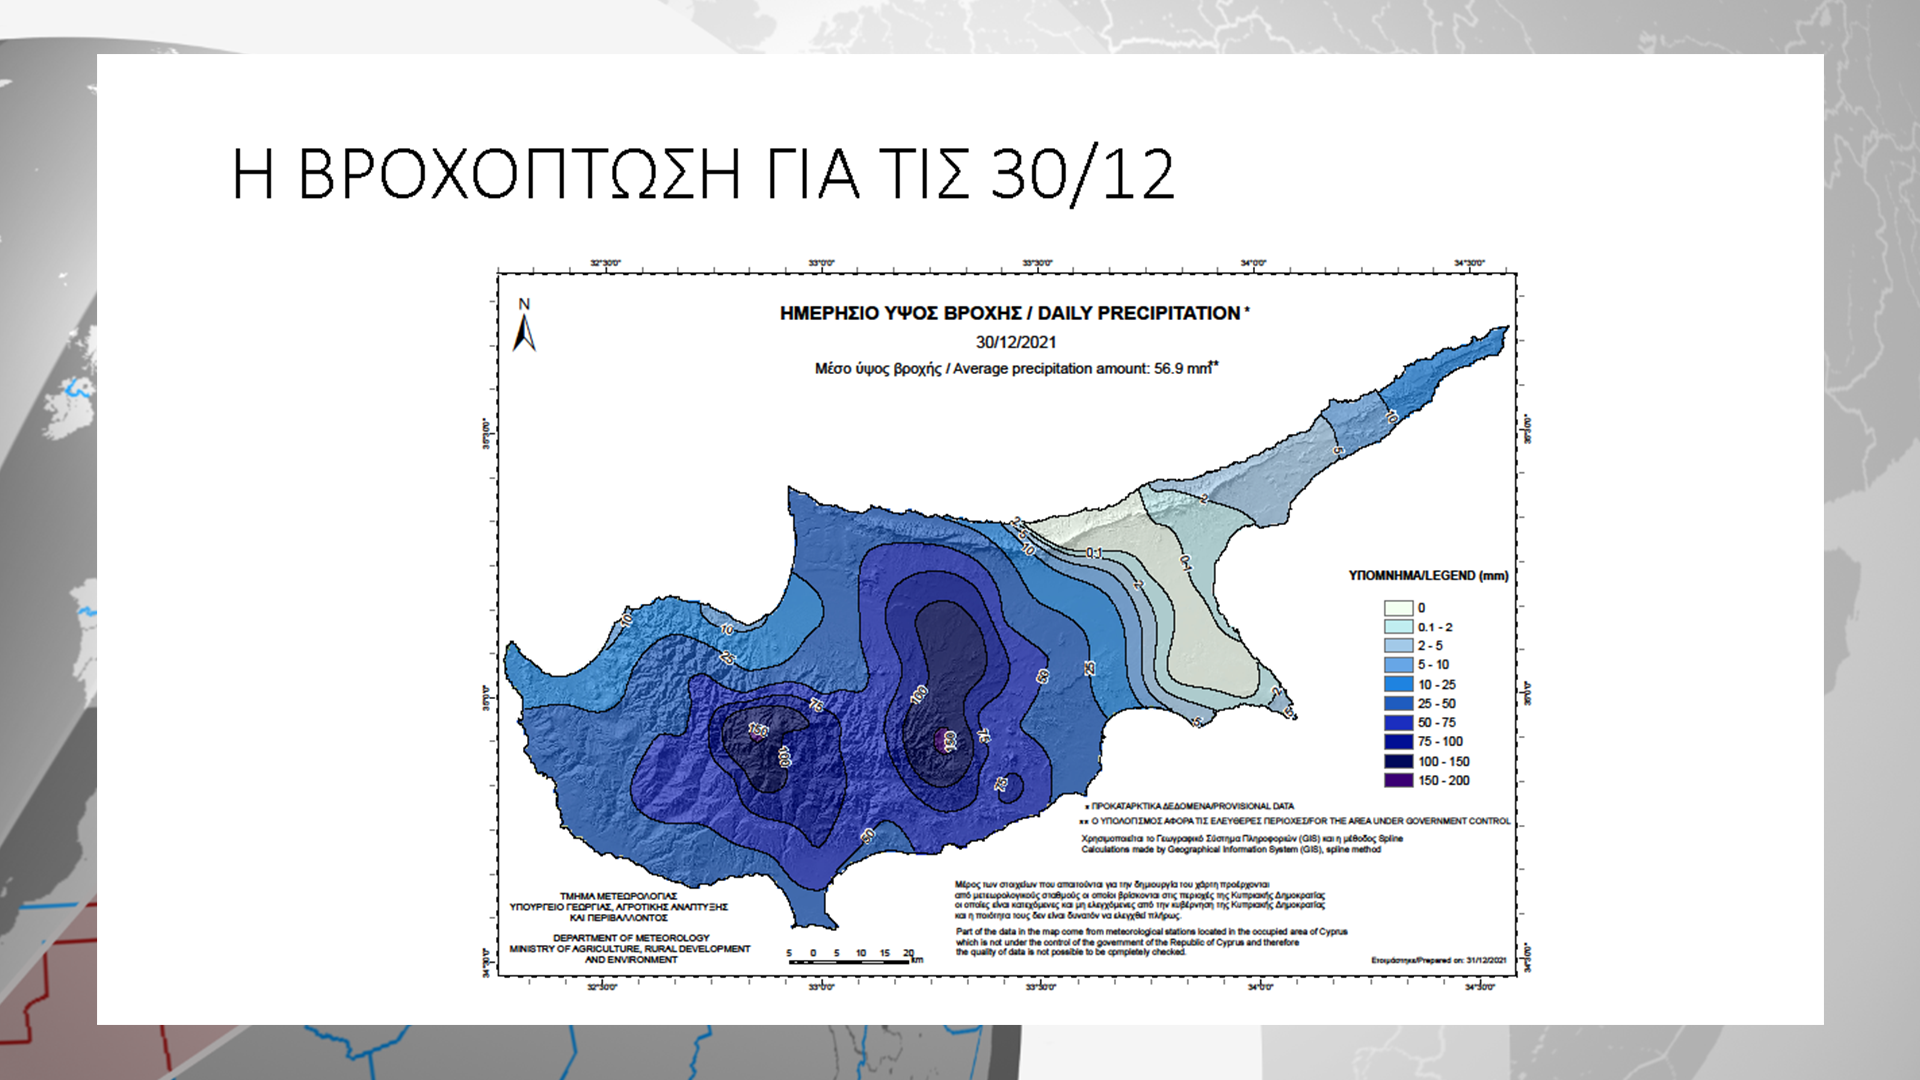Click the kilometer scale bar
This screenshot has width=1920, height=1080.
pyautogui.click(x=850, y=961)
